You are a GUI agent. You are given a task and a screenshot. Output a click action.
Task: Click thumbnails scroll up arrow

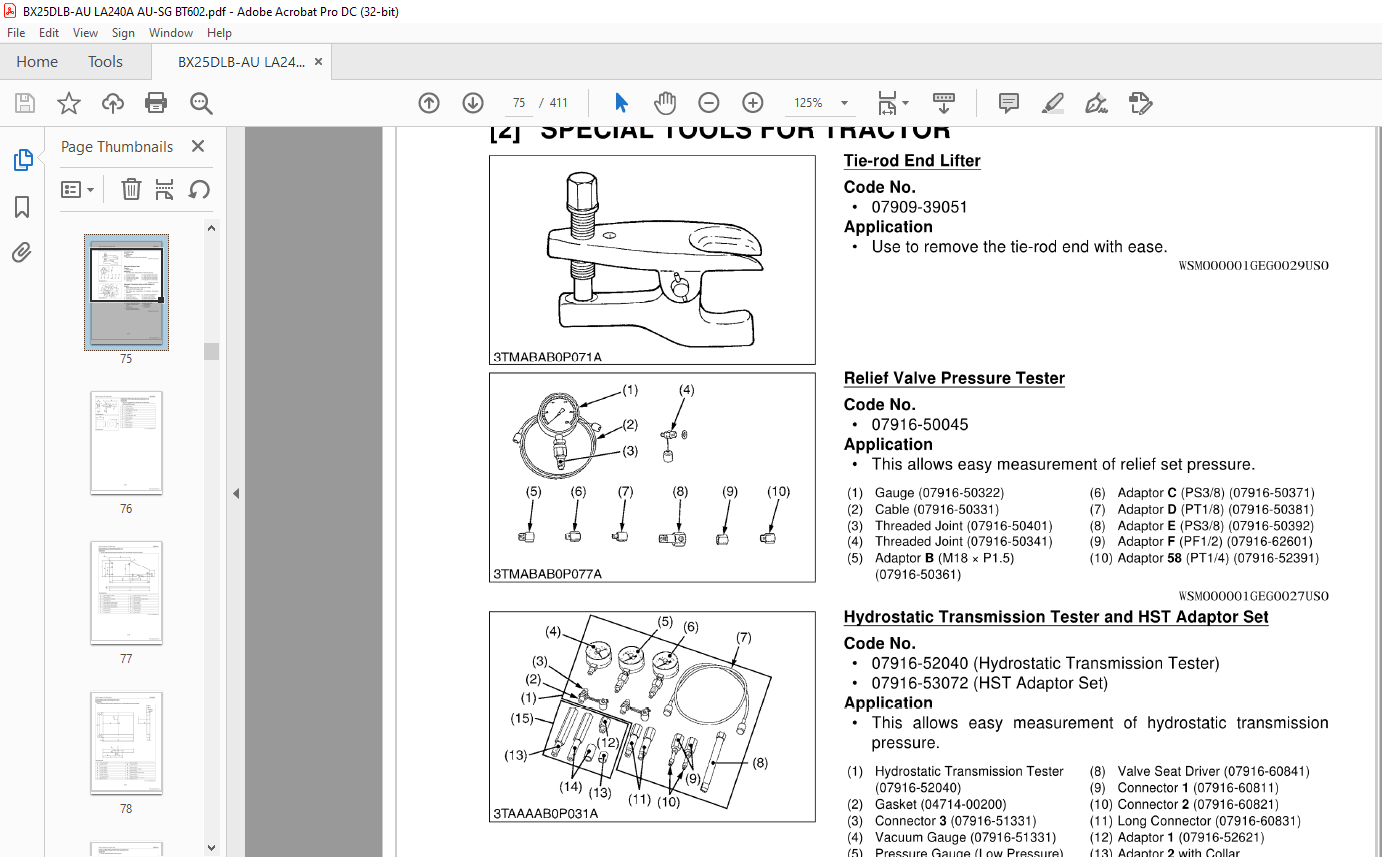211,227
